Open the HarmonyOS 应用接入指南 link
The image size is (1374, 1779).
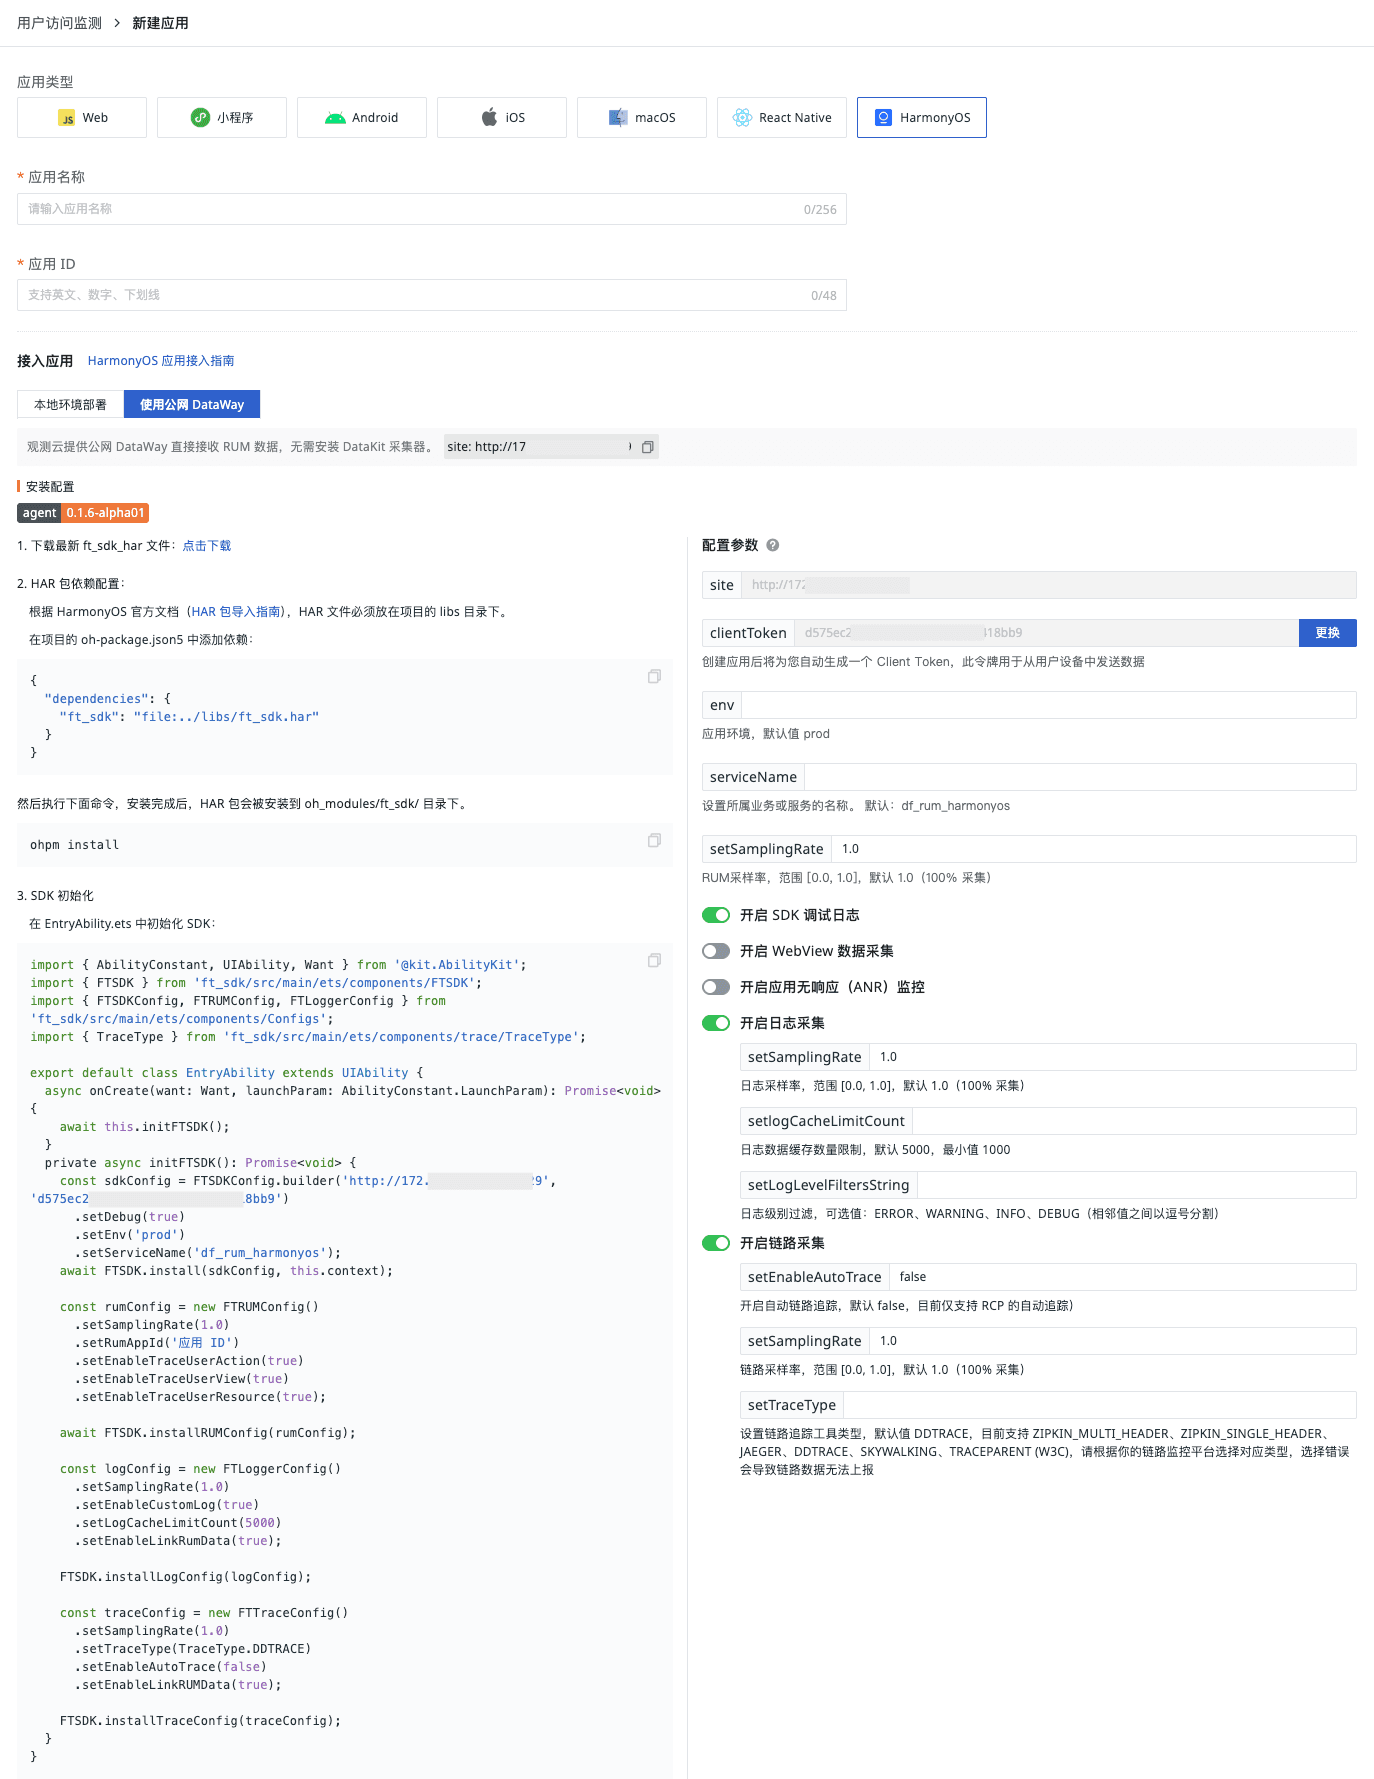[x=161, y=361]
